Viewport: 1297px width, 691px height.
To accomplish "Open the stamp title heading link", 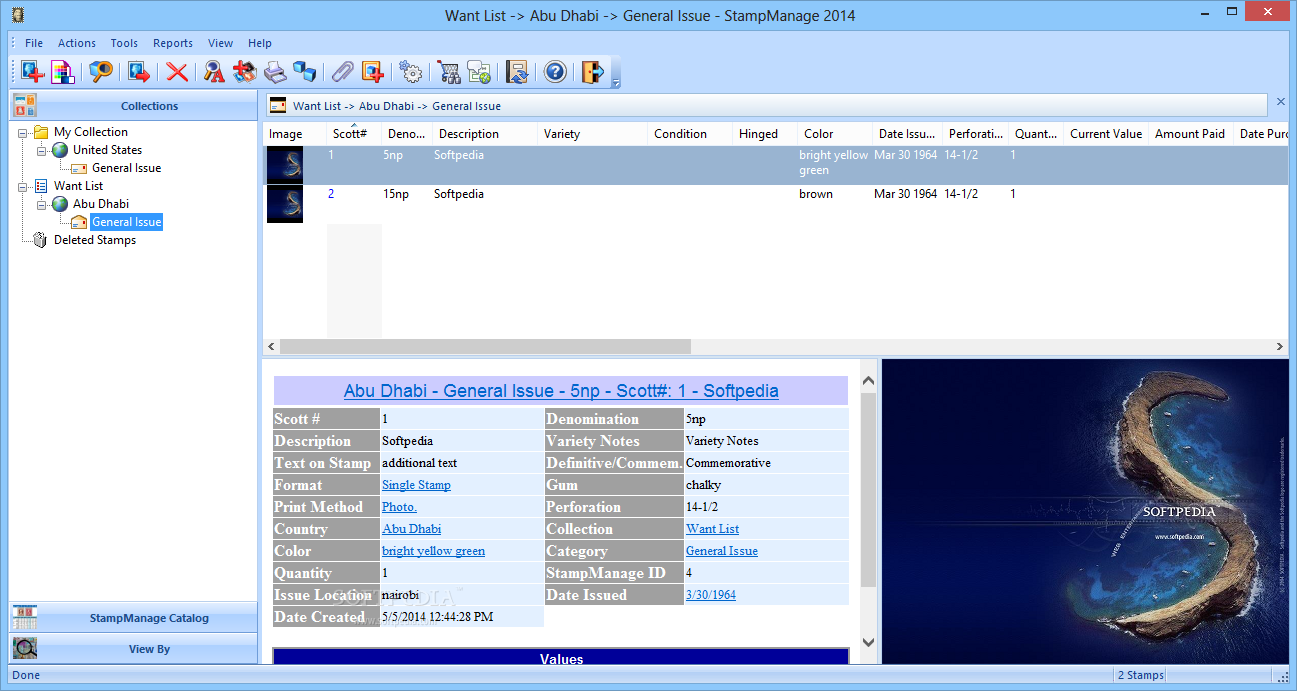I will pos(561,391).
